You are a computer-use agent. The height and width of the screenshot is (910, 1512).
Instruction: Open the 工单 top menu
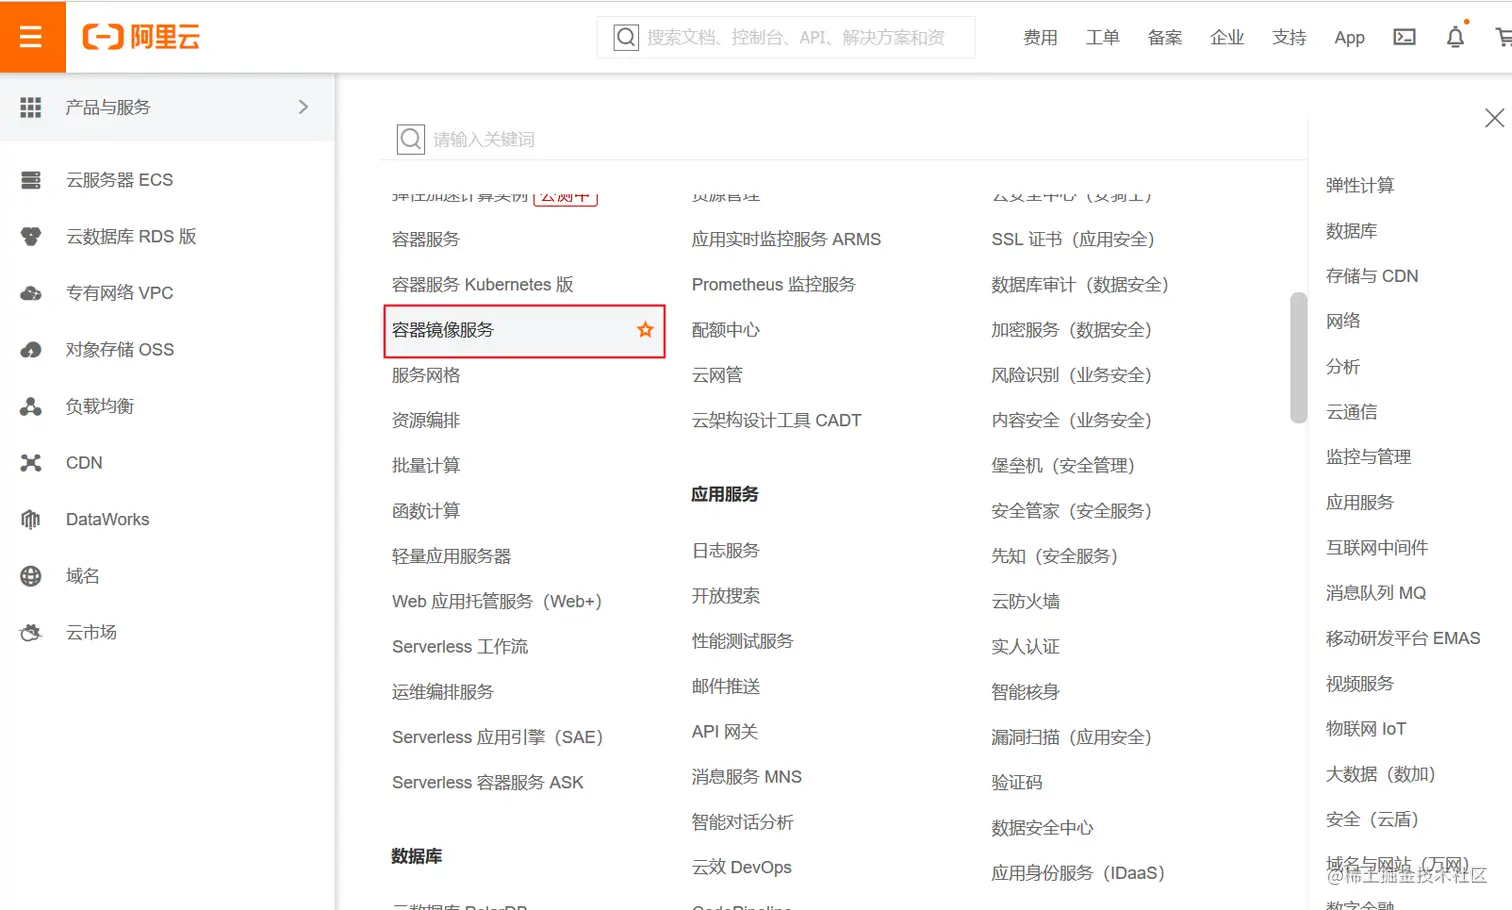(x=1102, y=38)
